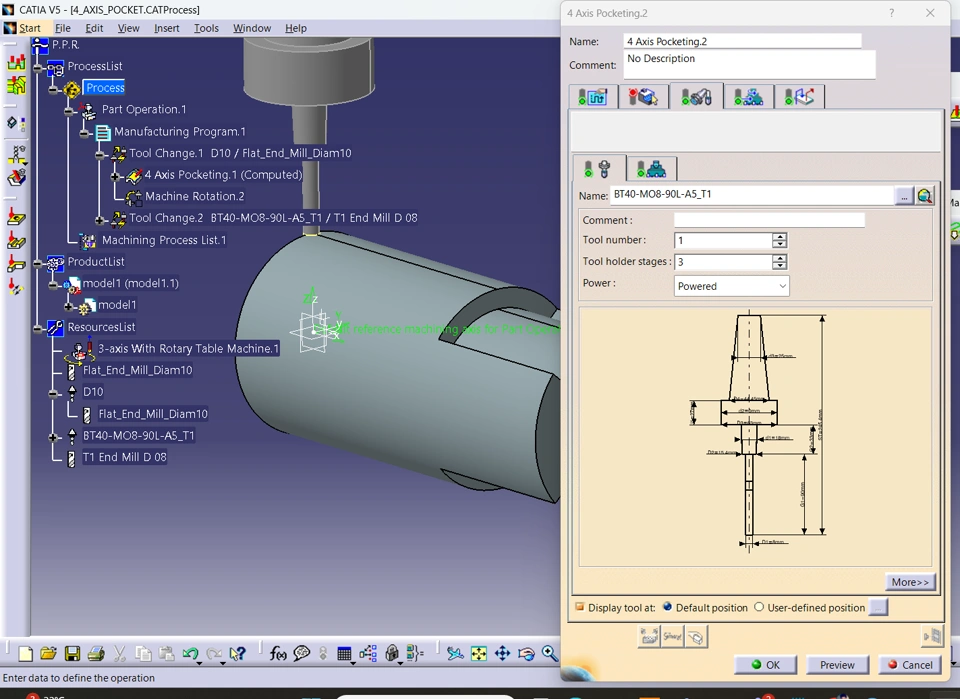Expand the BT40-MO8-90L-A5_T1 resource node
The image size is (960, 699).
coord(54,437)
